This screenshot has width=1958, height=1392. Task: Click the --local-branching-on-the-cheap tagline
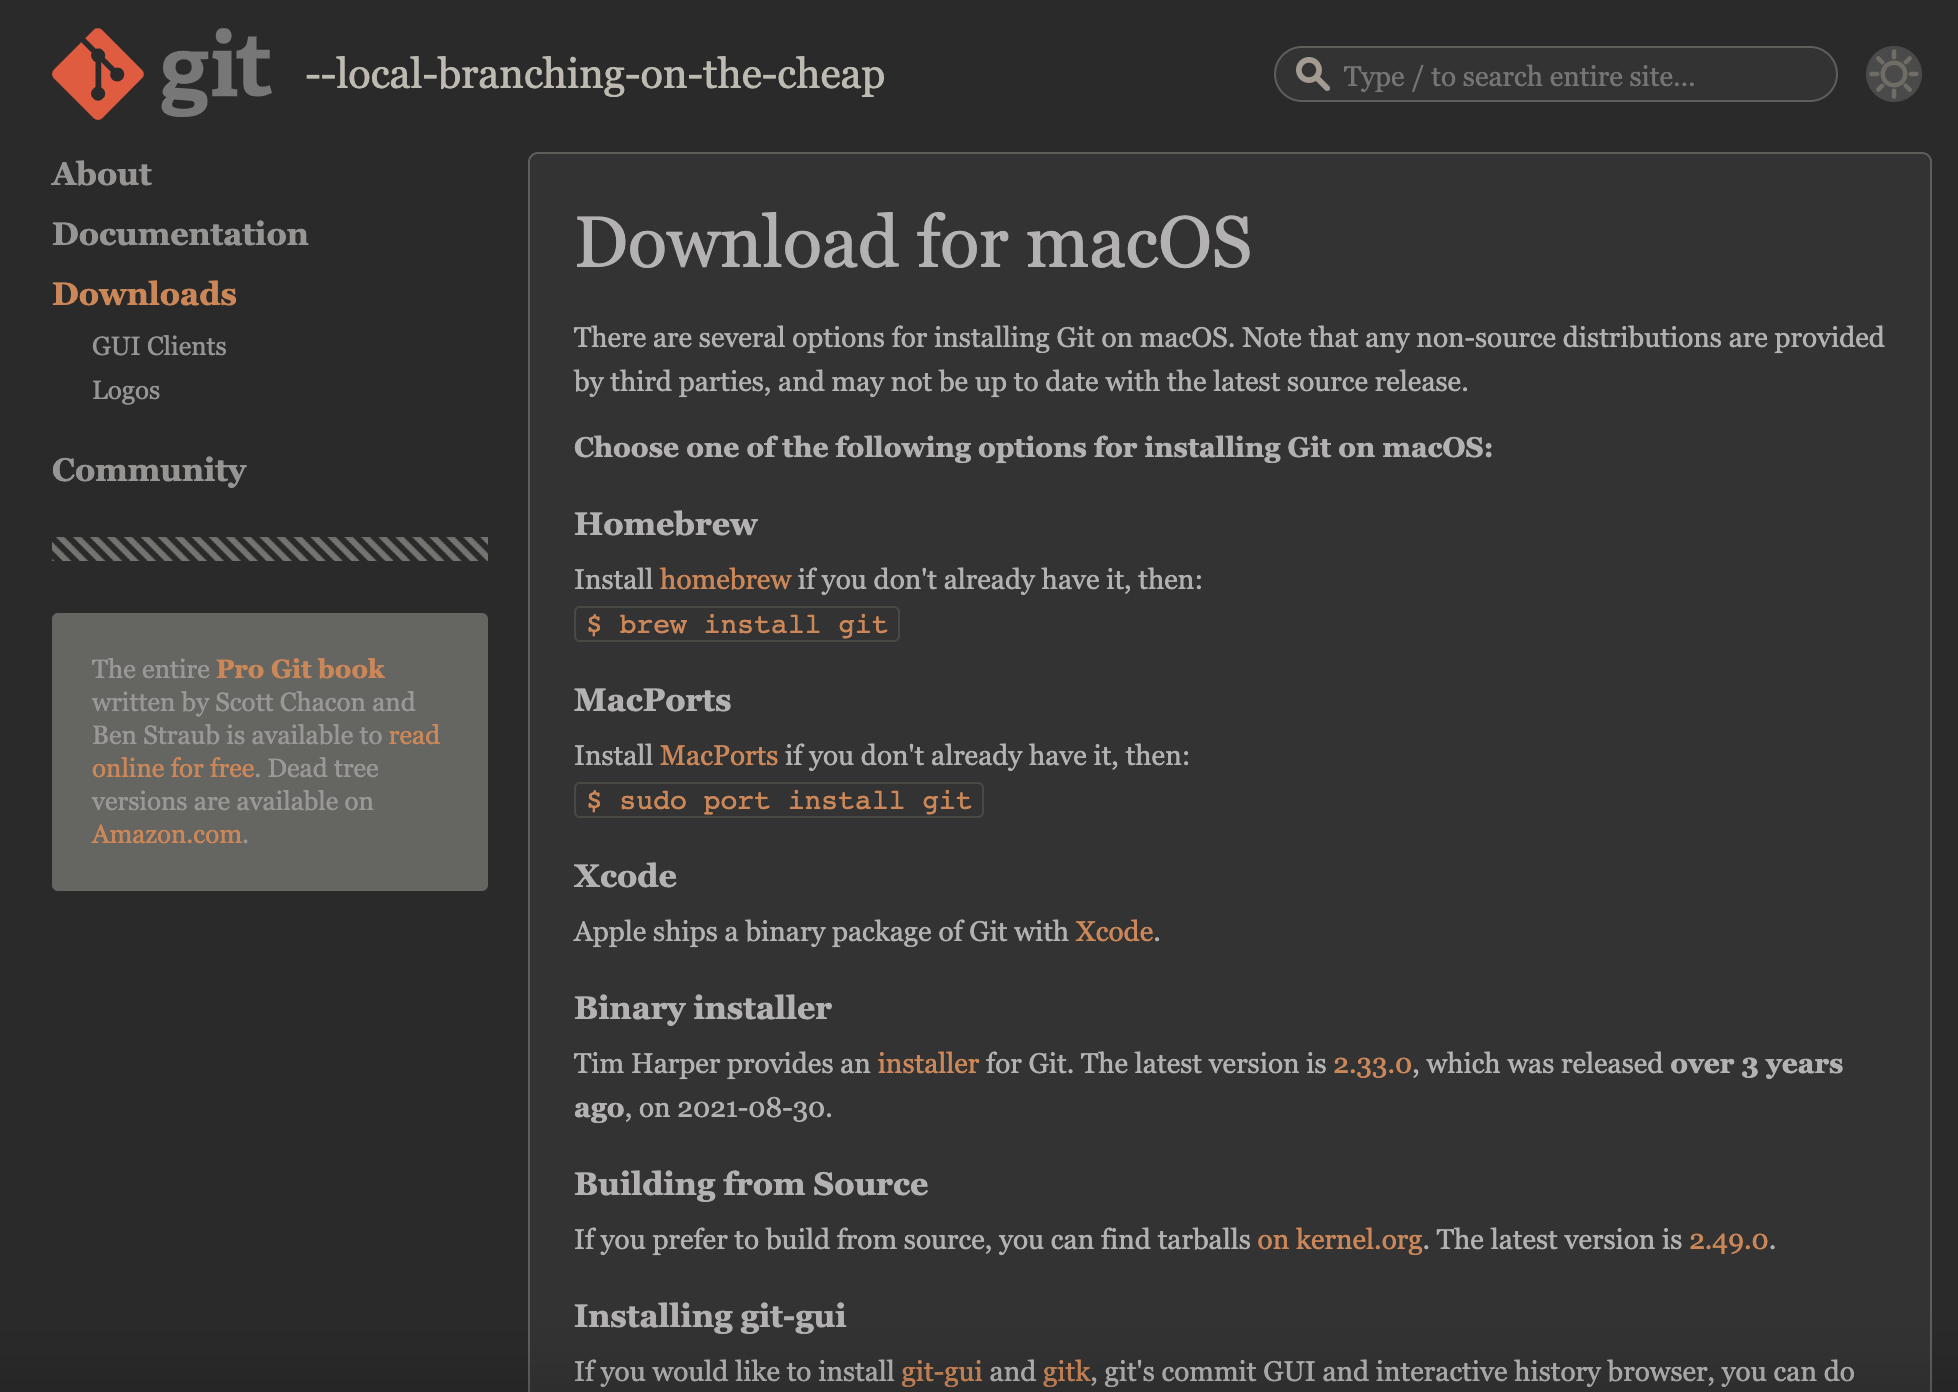pyautogui.click(x=595, y=74)
